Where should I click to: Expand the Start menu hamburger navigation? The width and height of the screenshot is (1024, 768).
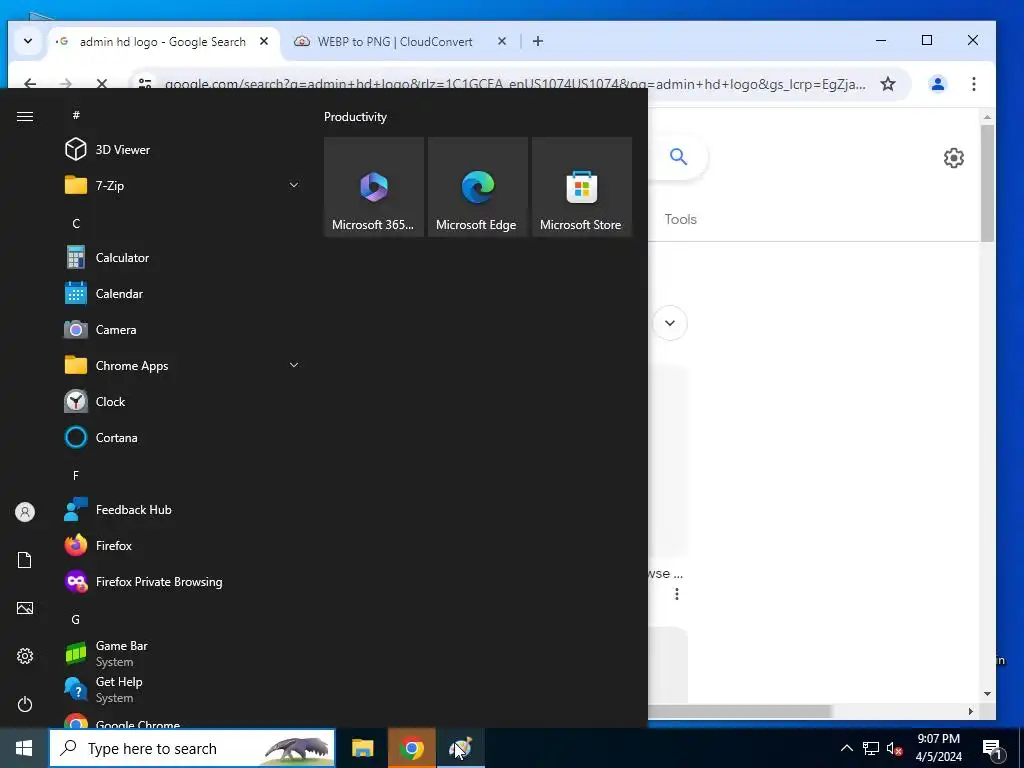tap(25, 116)
